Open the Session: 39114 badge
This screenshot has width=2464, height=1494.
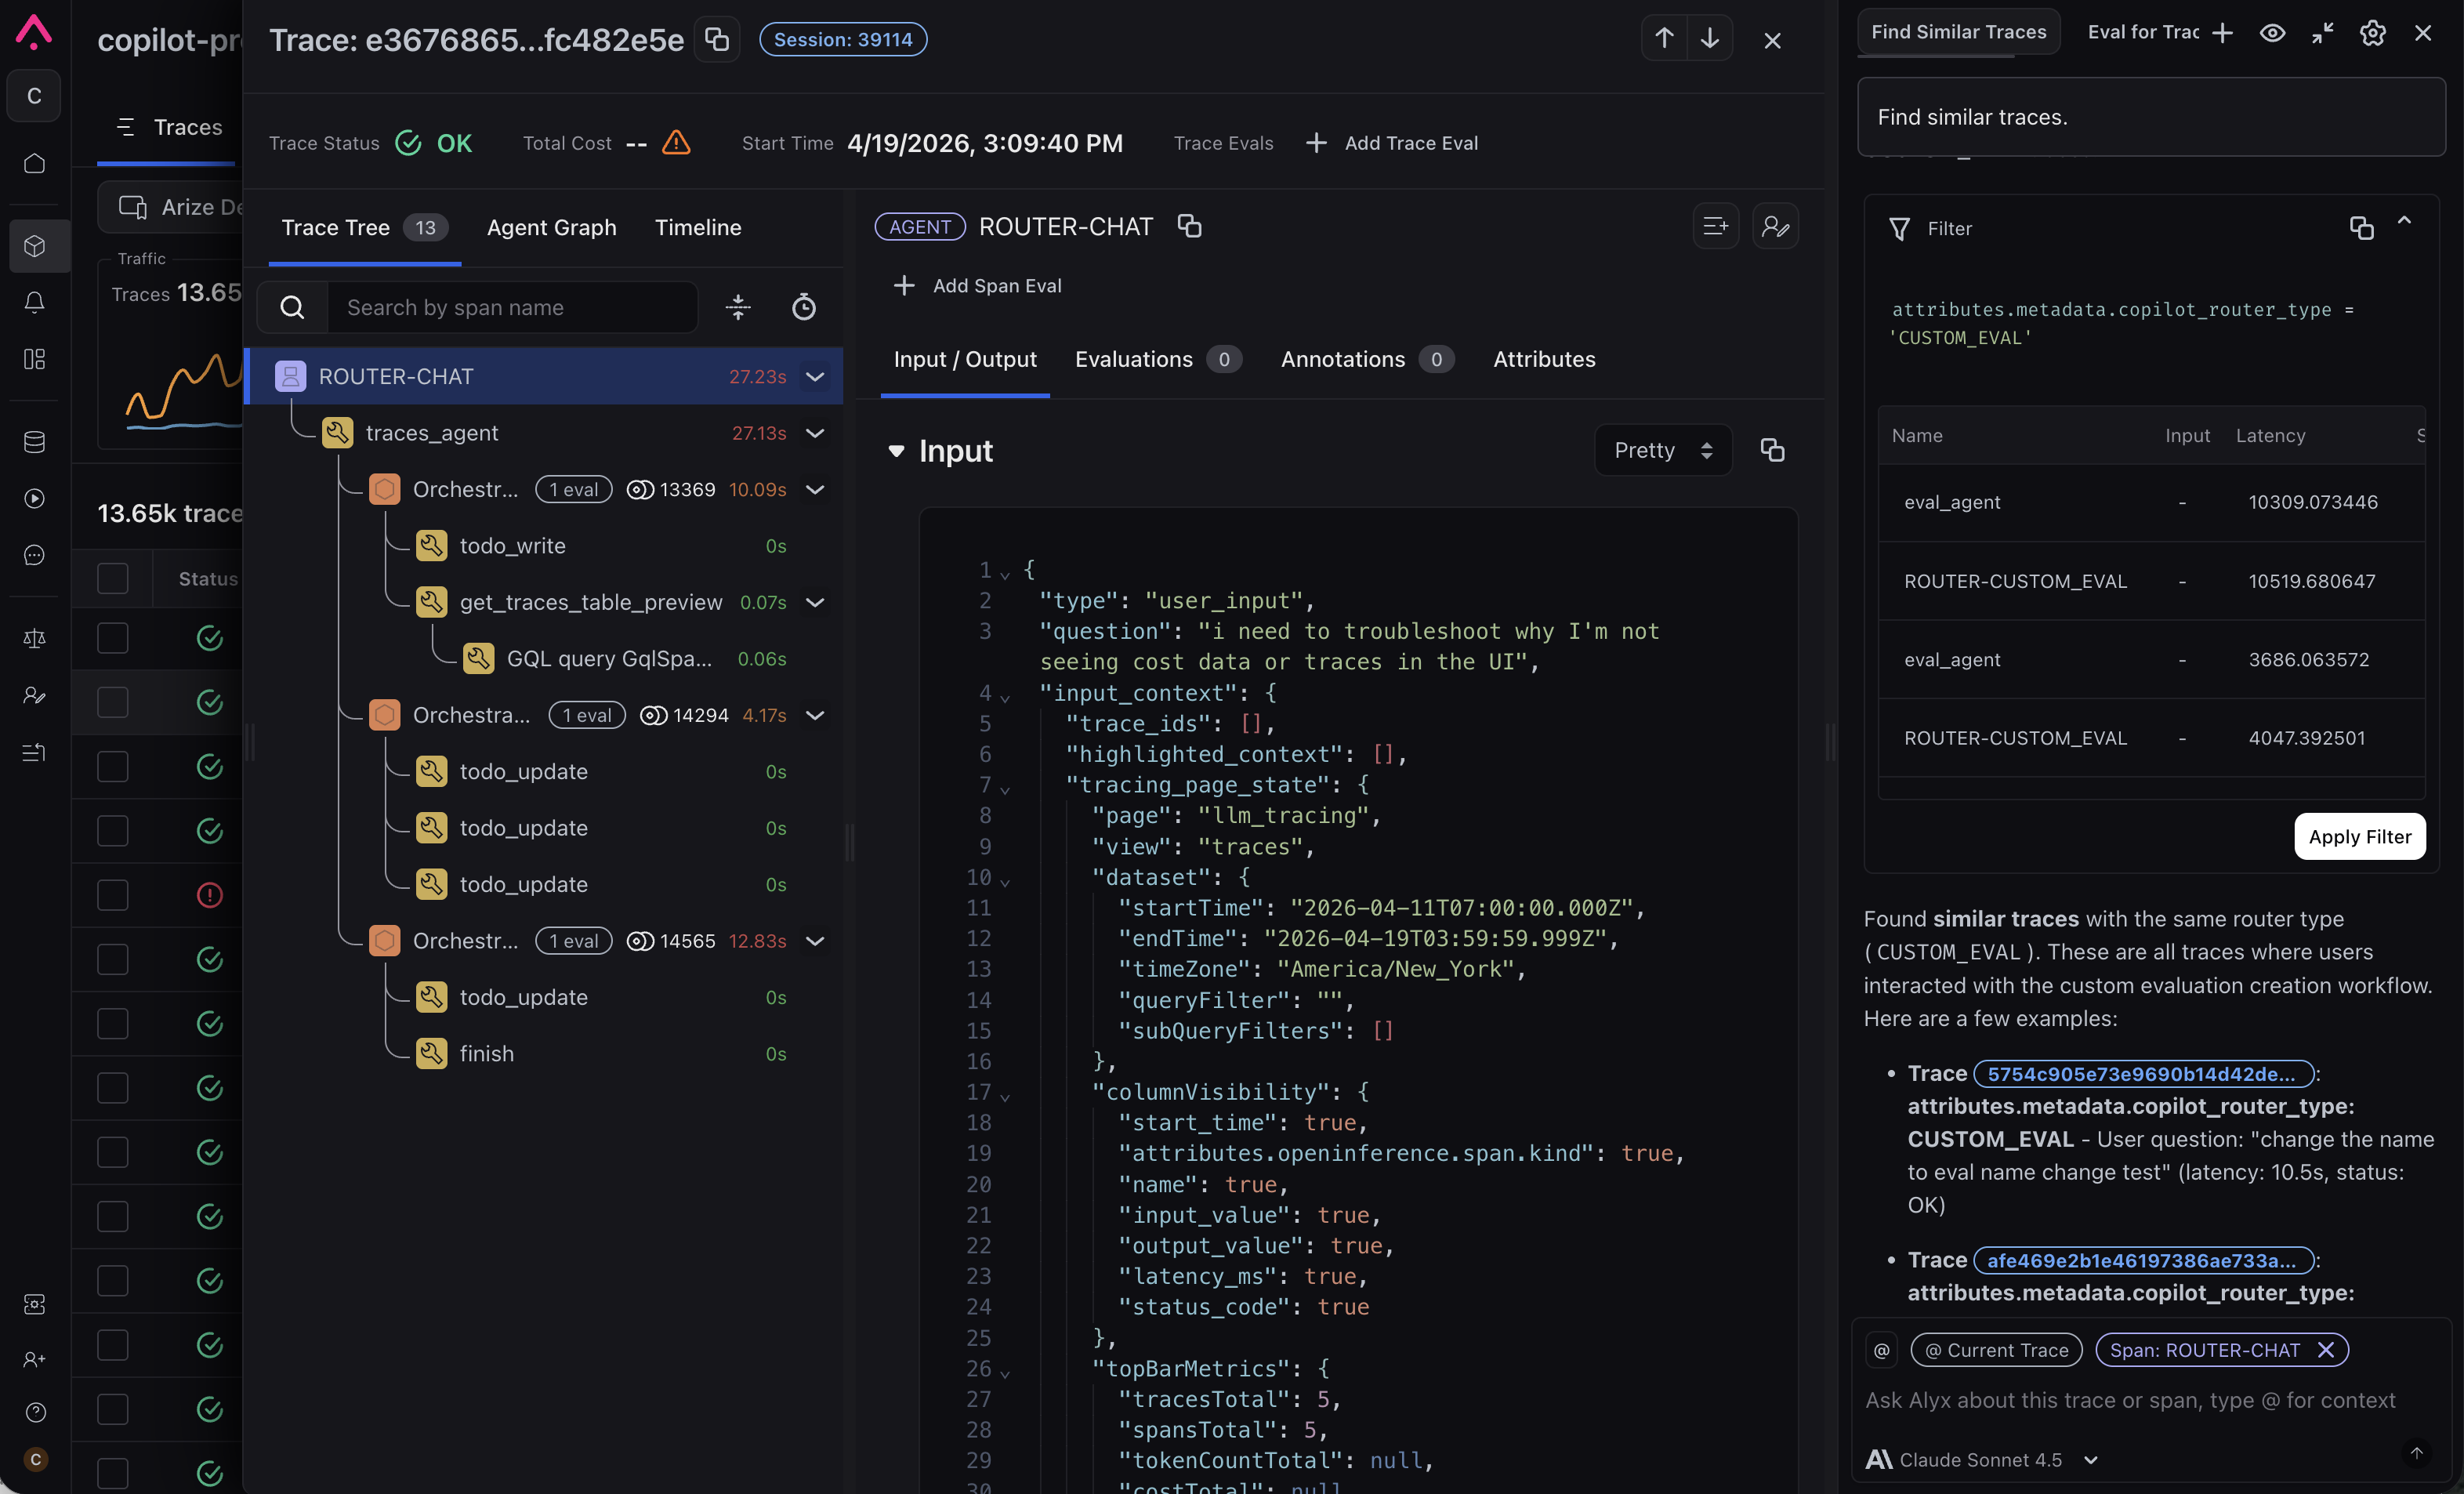pos(843,39)
